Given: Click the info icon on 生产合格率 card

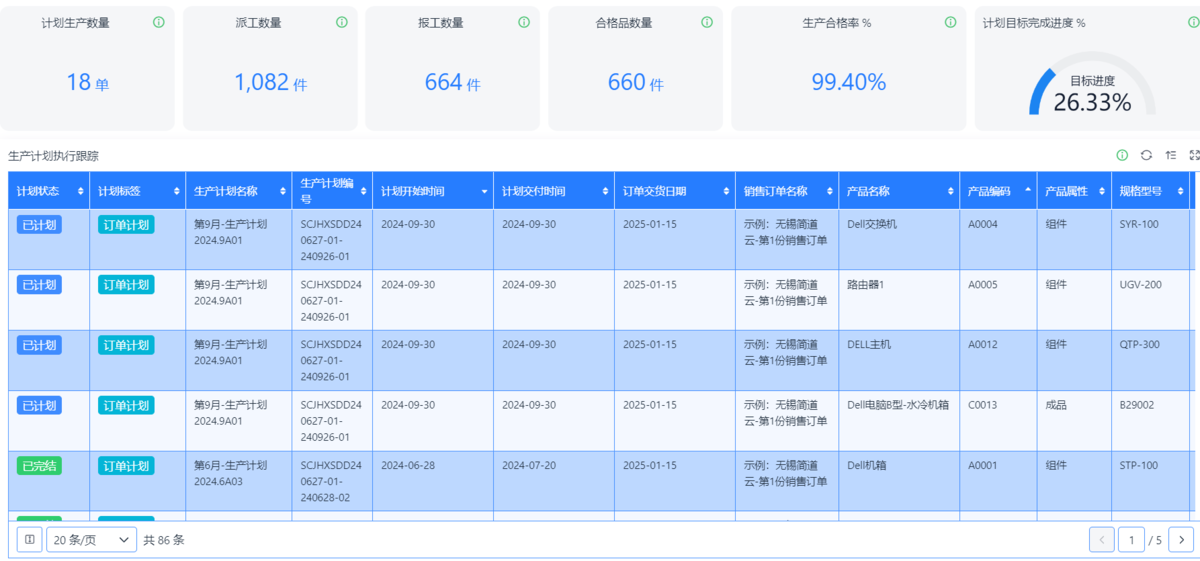Looking at the screenshot, I should tap(949, 22).
